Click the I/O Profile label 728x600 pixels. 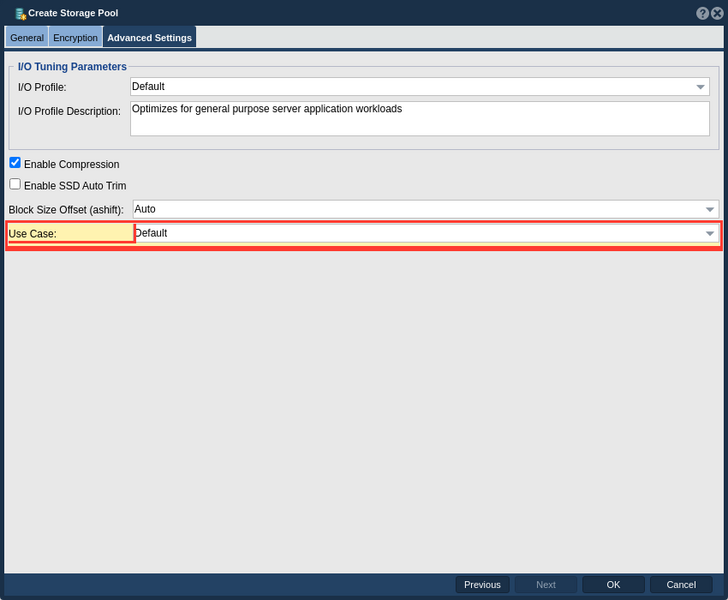(x=42, y=87)
